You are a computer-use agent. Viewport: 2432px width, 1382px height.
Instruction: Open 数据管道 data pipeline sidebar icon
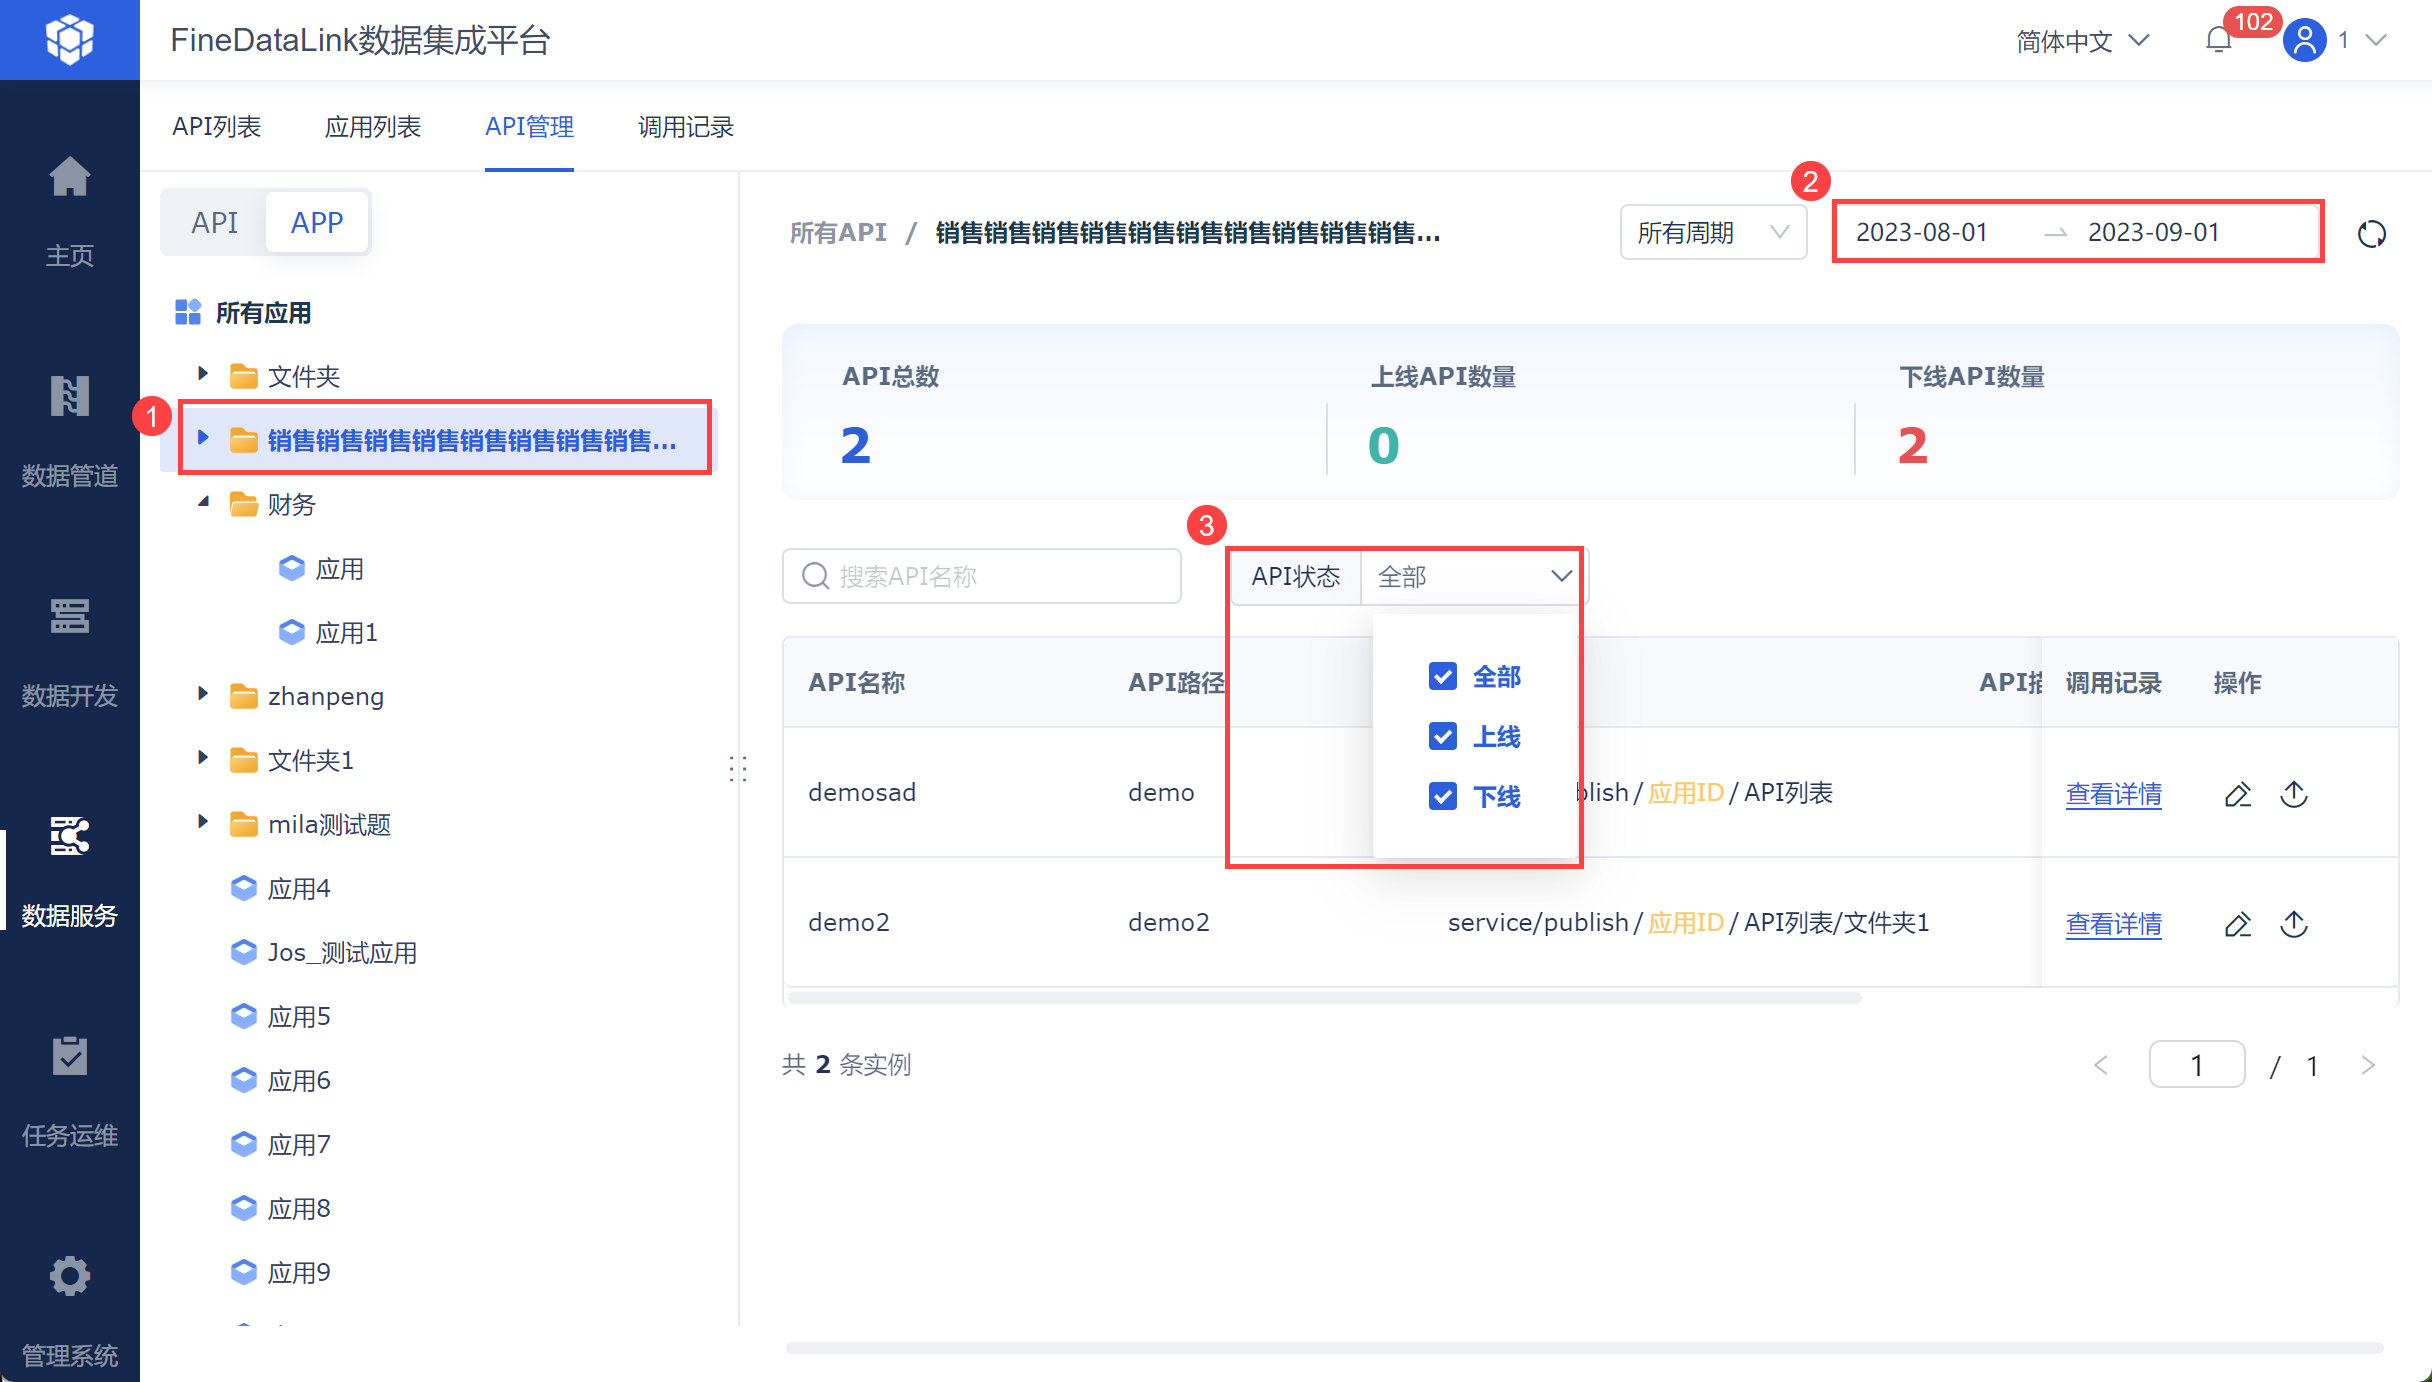click(69, 398)
